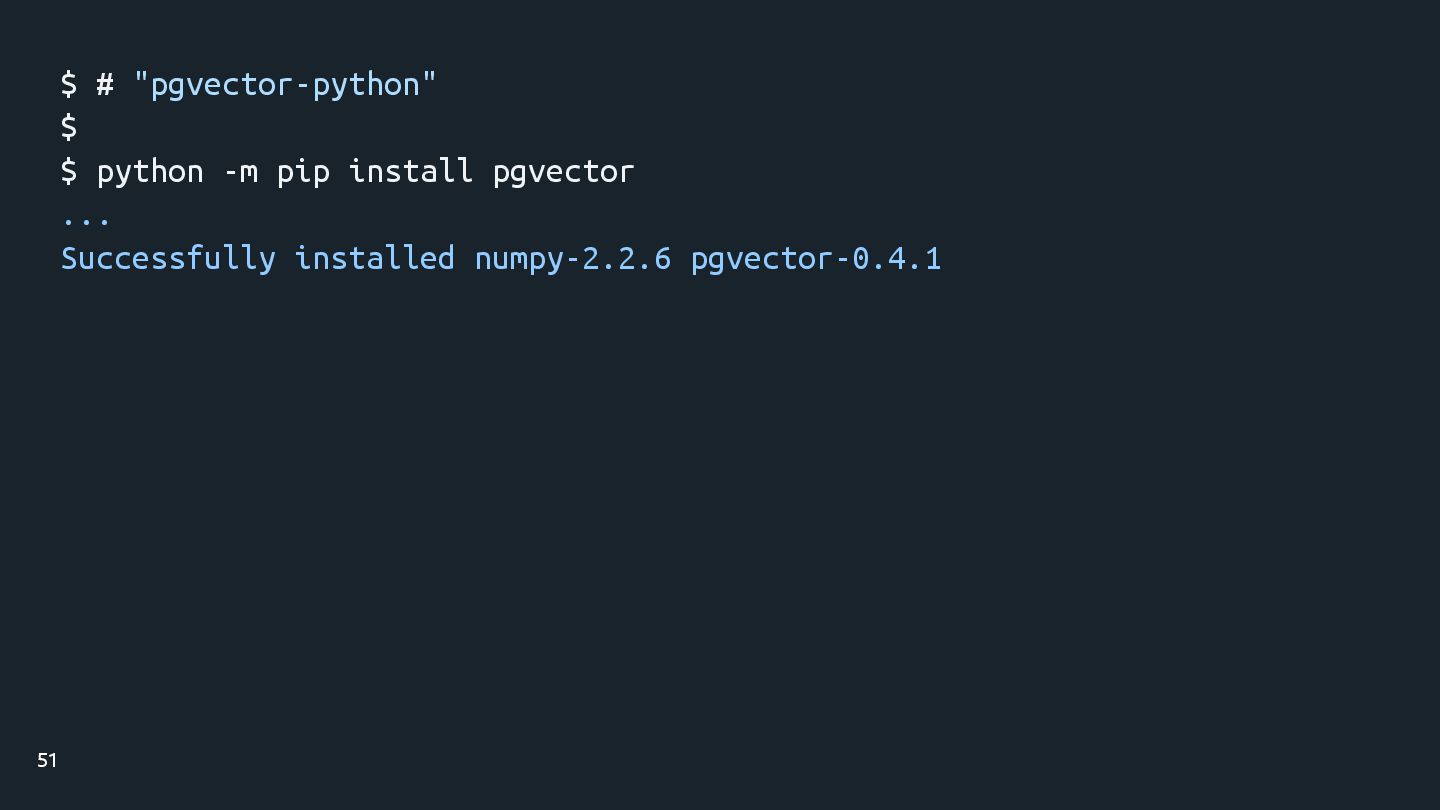1440x810 pixels.
Task: Click the pgvector version number 0.4.1
Action: [897, 258]
